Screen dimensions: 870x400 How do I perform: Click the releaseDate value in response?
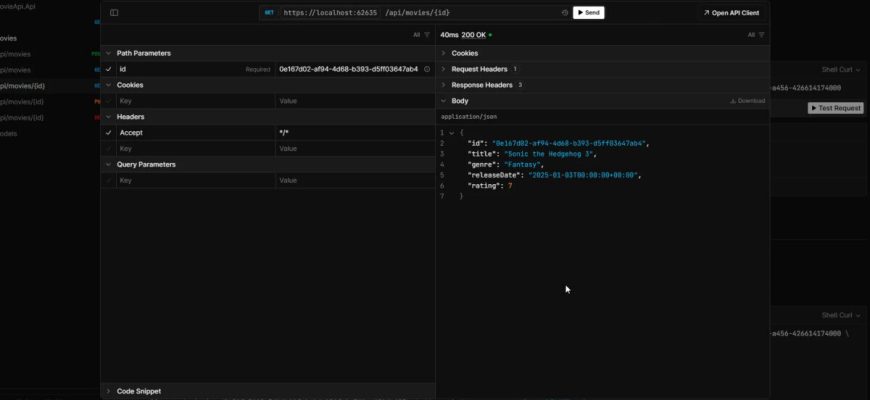click(583, 175)
